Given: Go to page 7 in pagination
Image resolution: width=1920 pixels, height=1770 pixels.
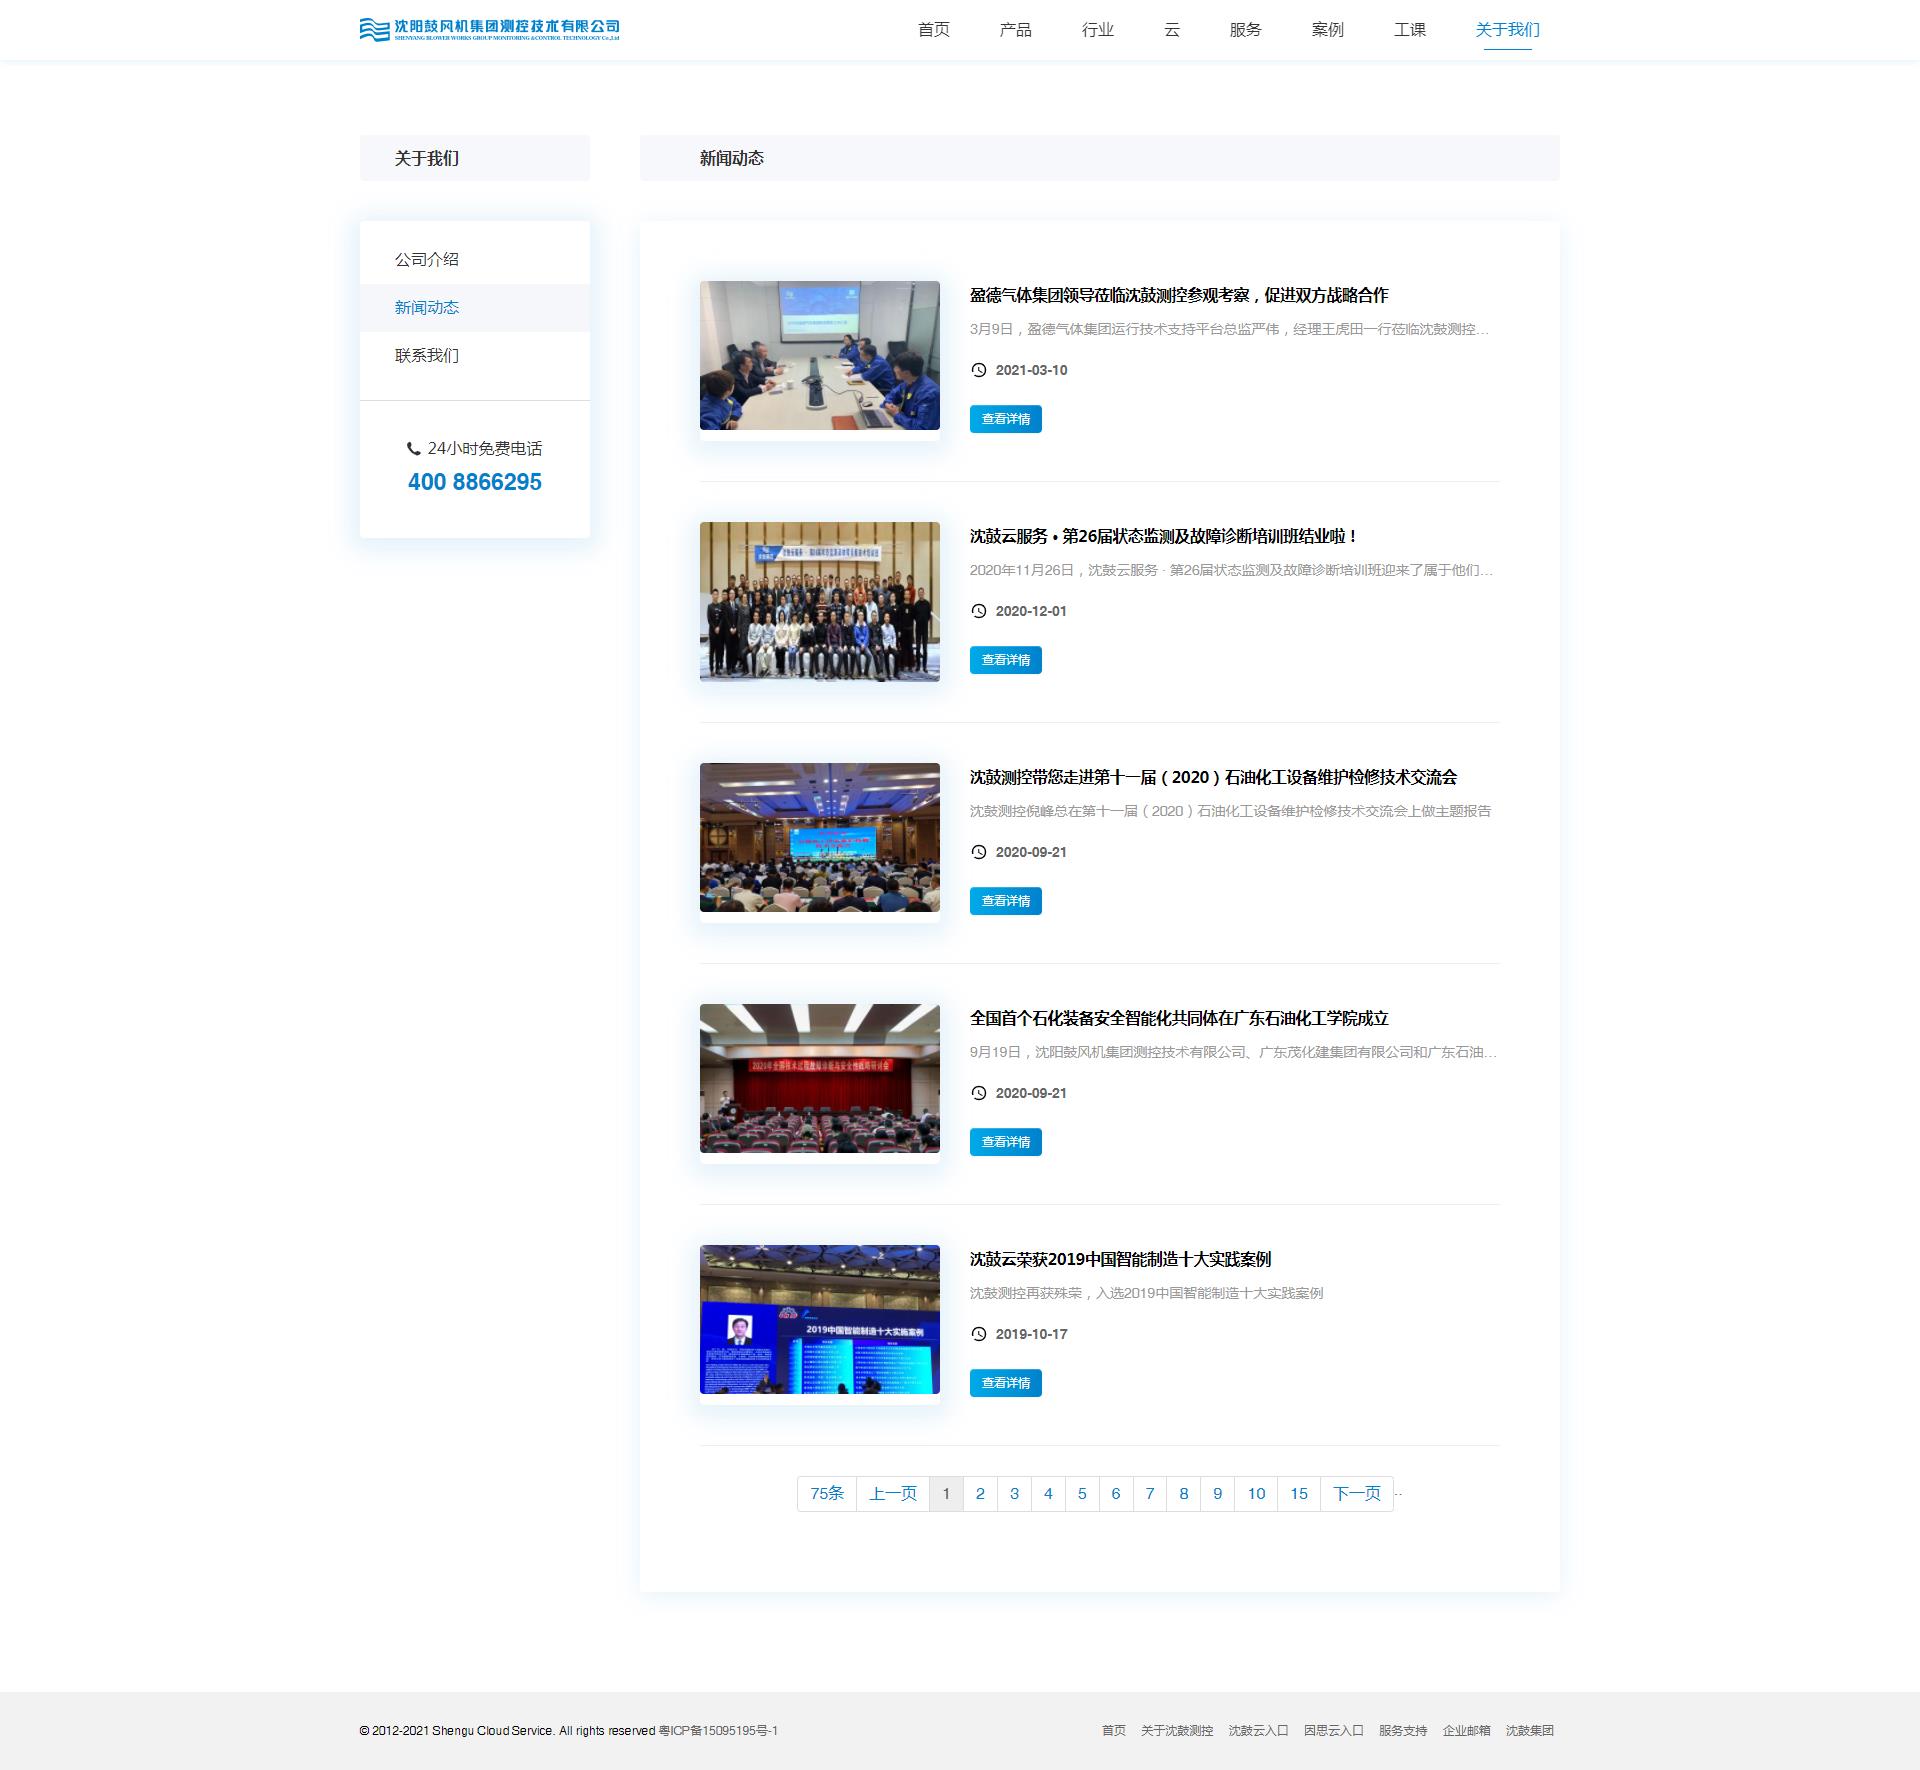Looking at the screenshot, I should [1150, 1494].
